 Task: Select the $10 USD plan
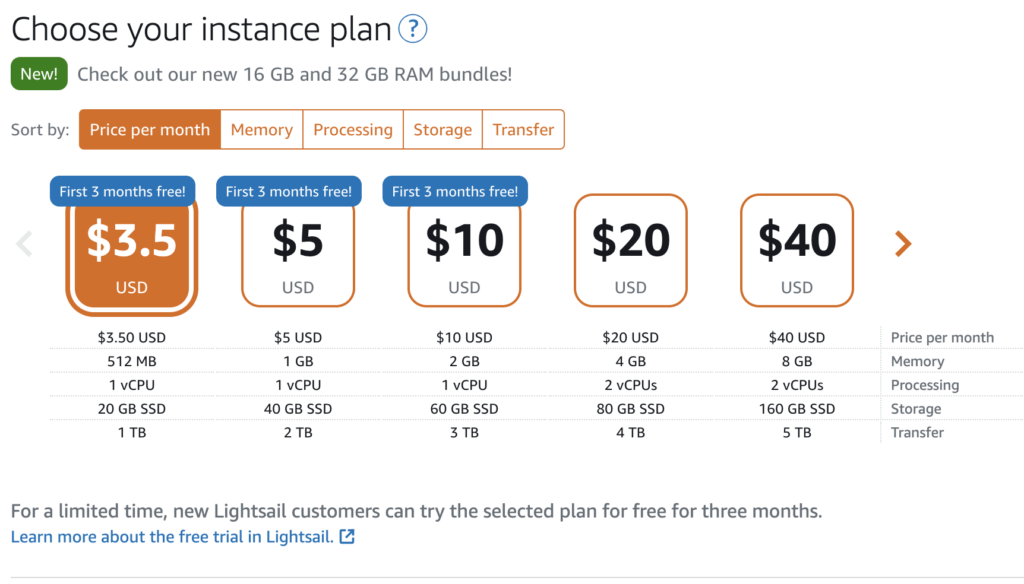464,255
